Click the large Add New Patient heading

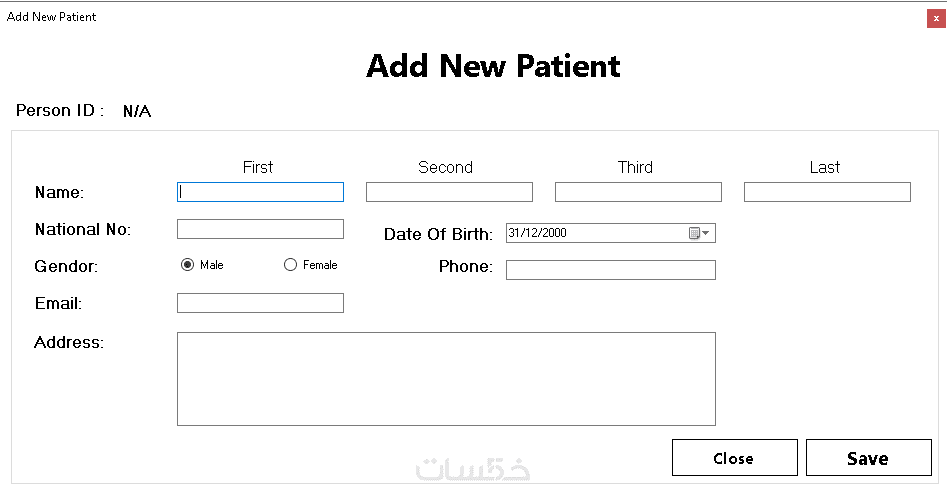[x=493, y=66]
